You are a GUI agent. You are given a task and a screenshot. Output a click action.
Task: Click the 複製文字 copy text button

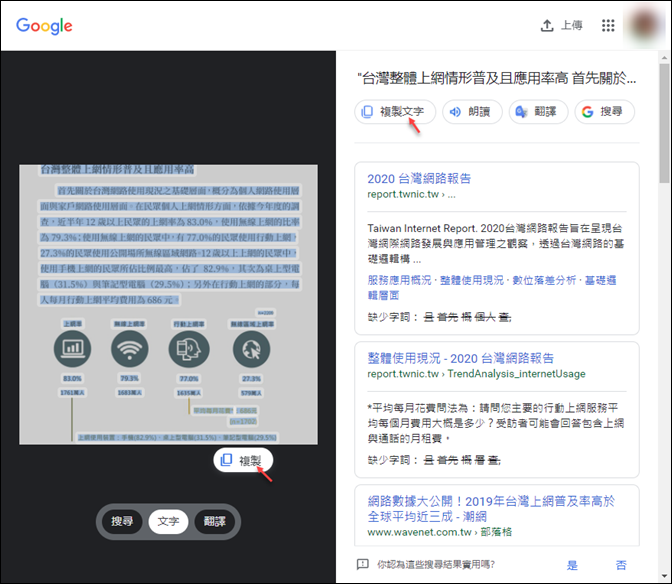pyautogui.click(x=395, y=112)
